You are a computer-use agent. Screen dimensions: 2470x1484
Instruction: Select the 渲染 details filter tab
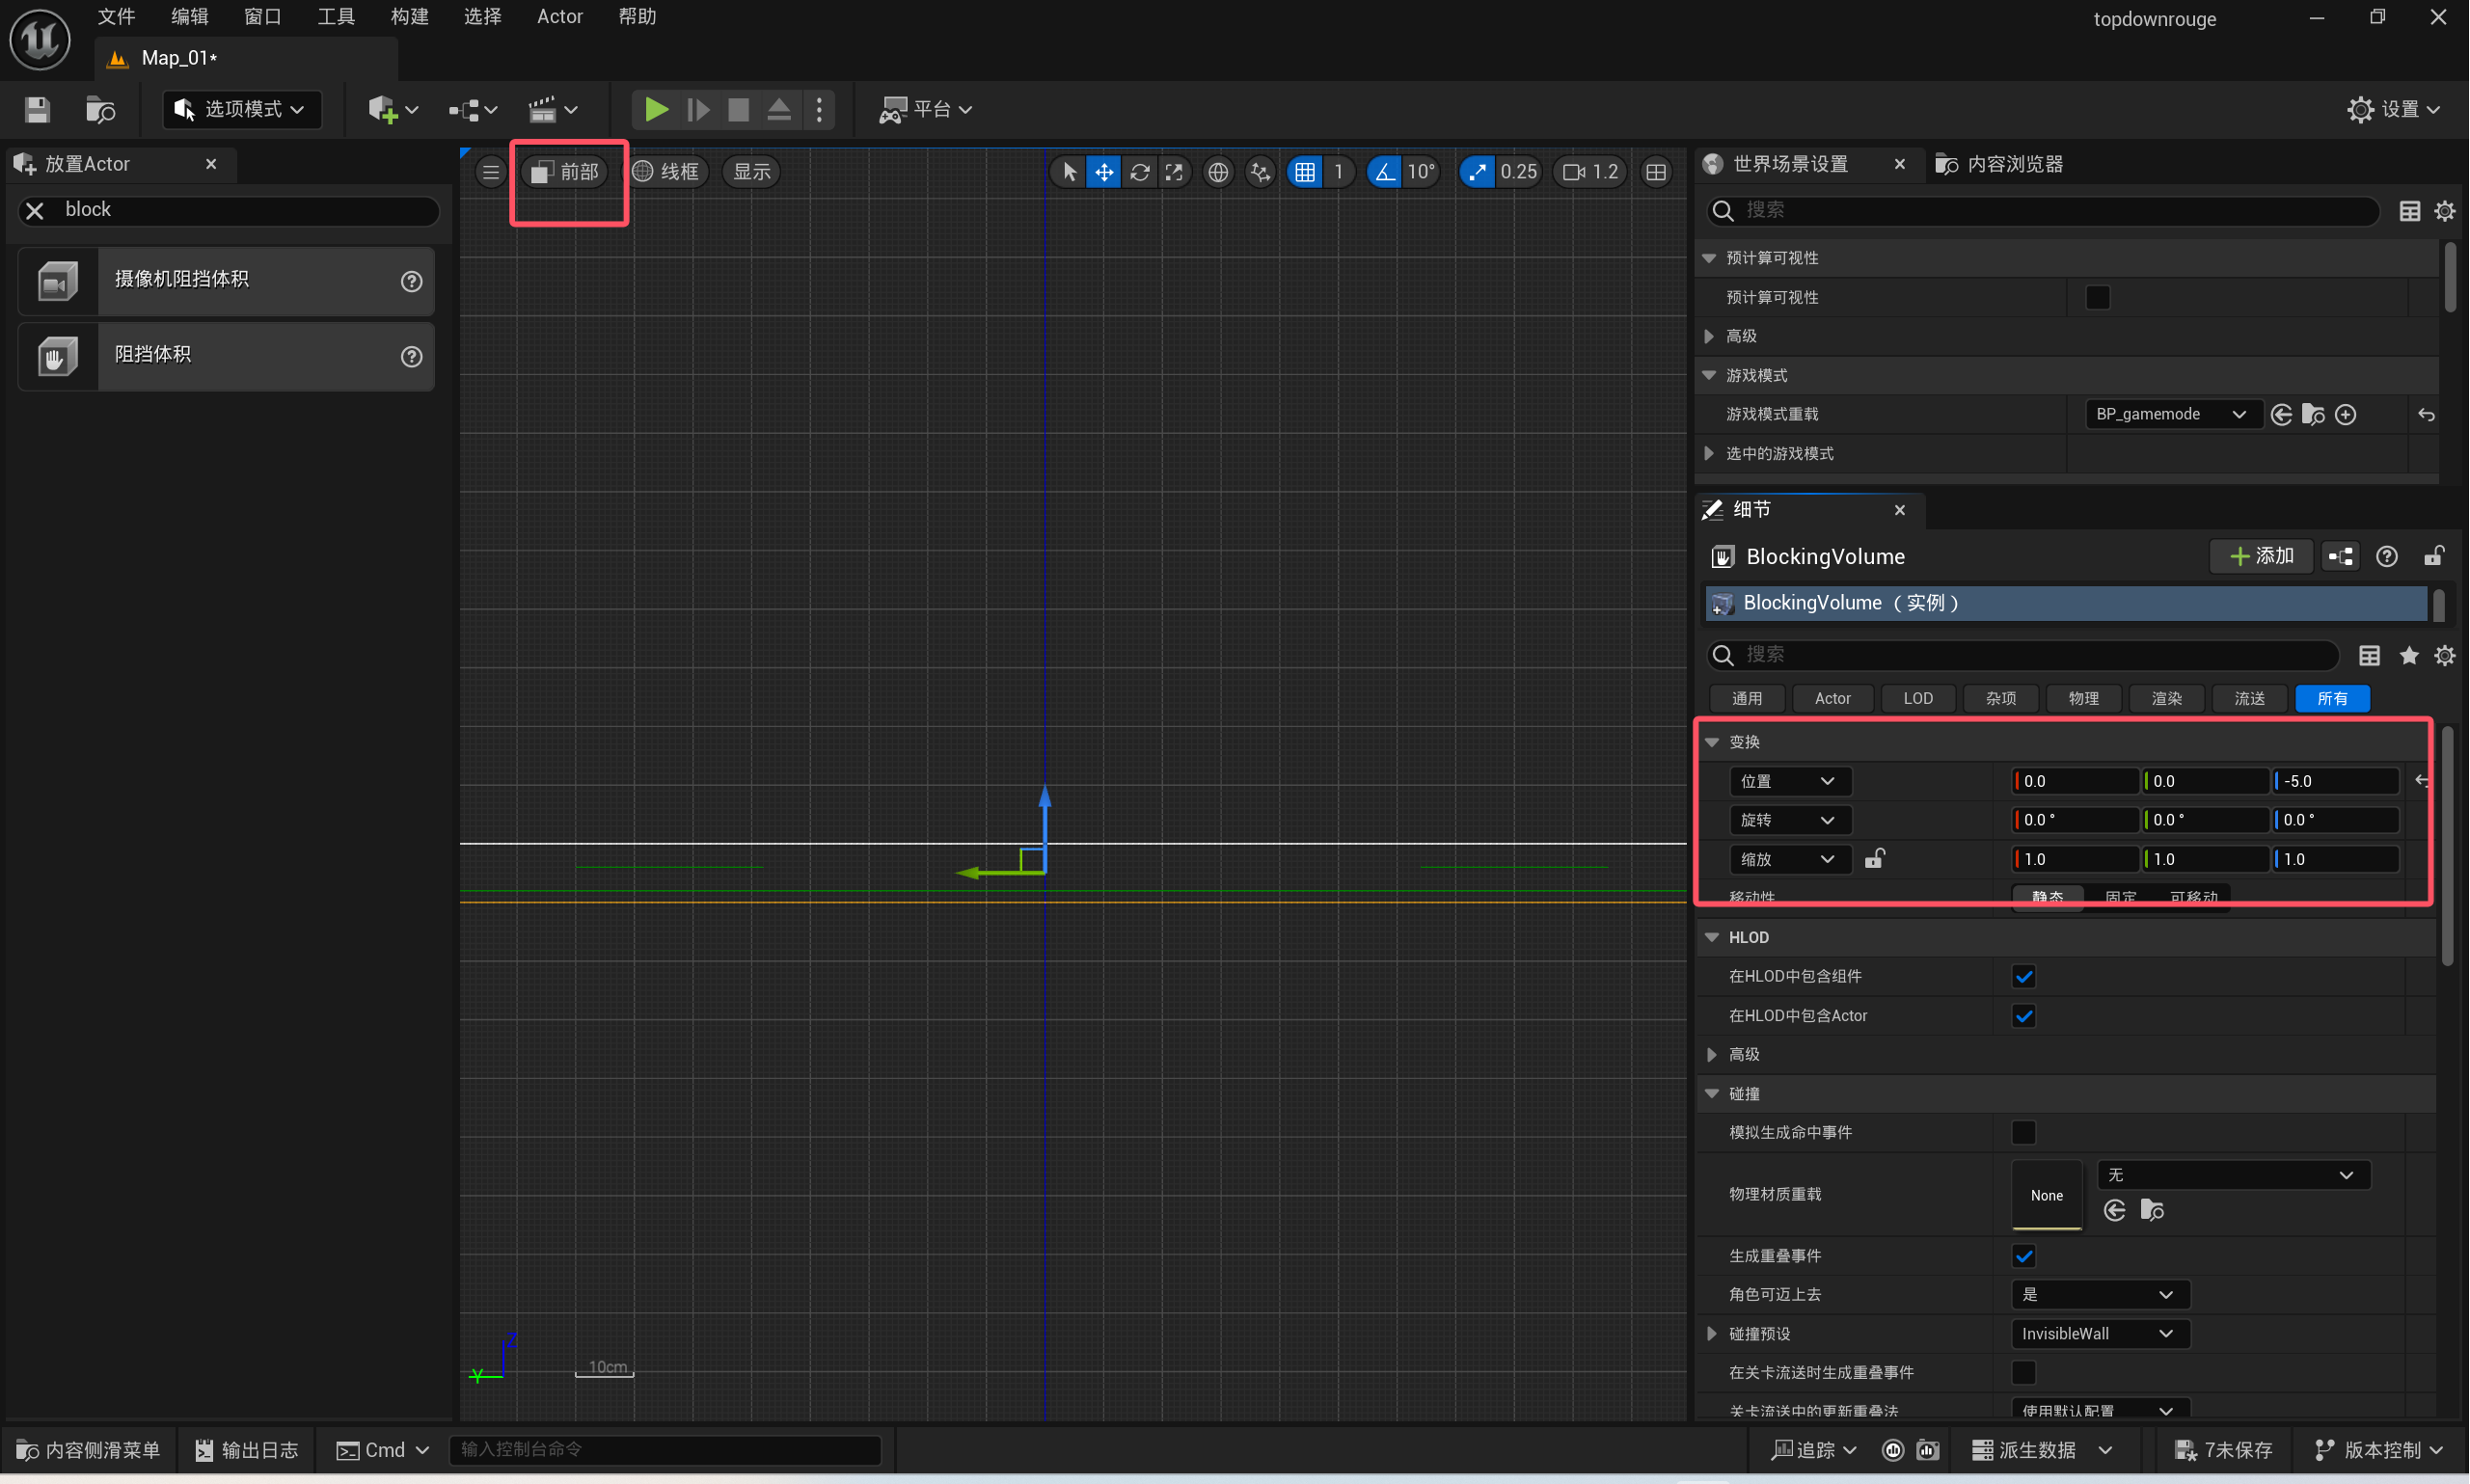tap(2166, 699)
